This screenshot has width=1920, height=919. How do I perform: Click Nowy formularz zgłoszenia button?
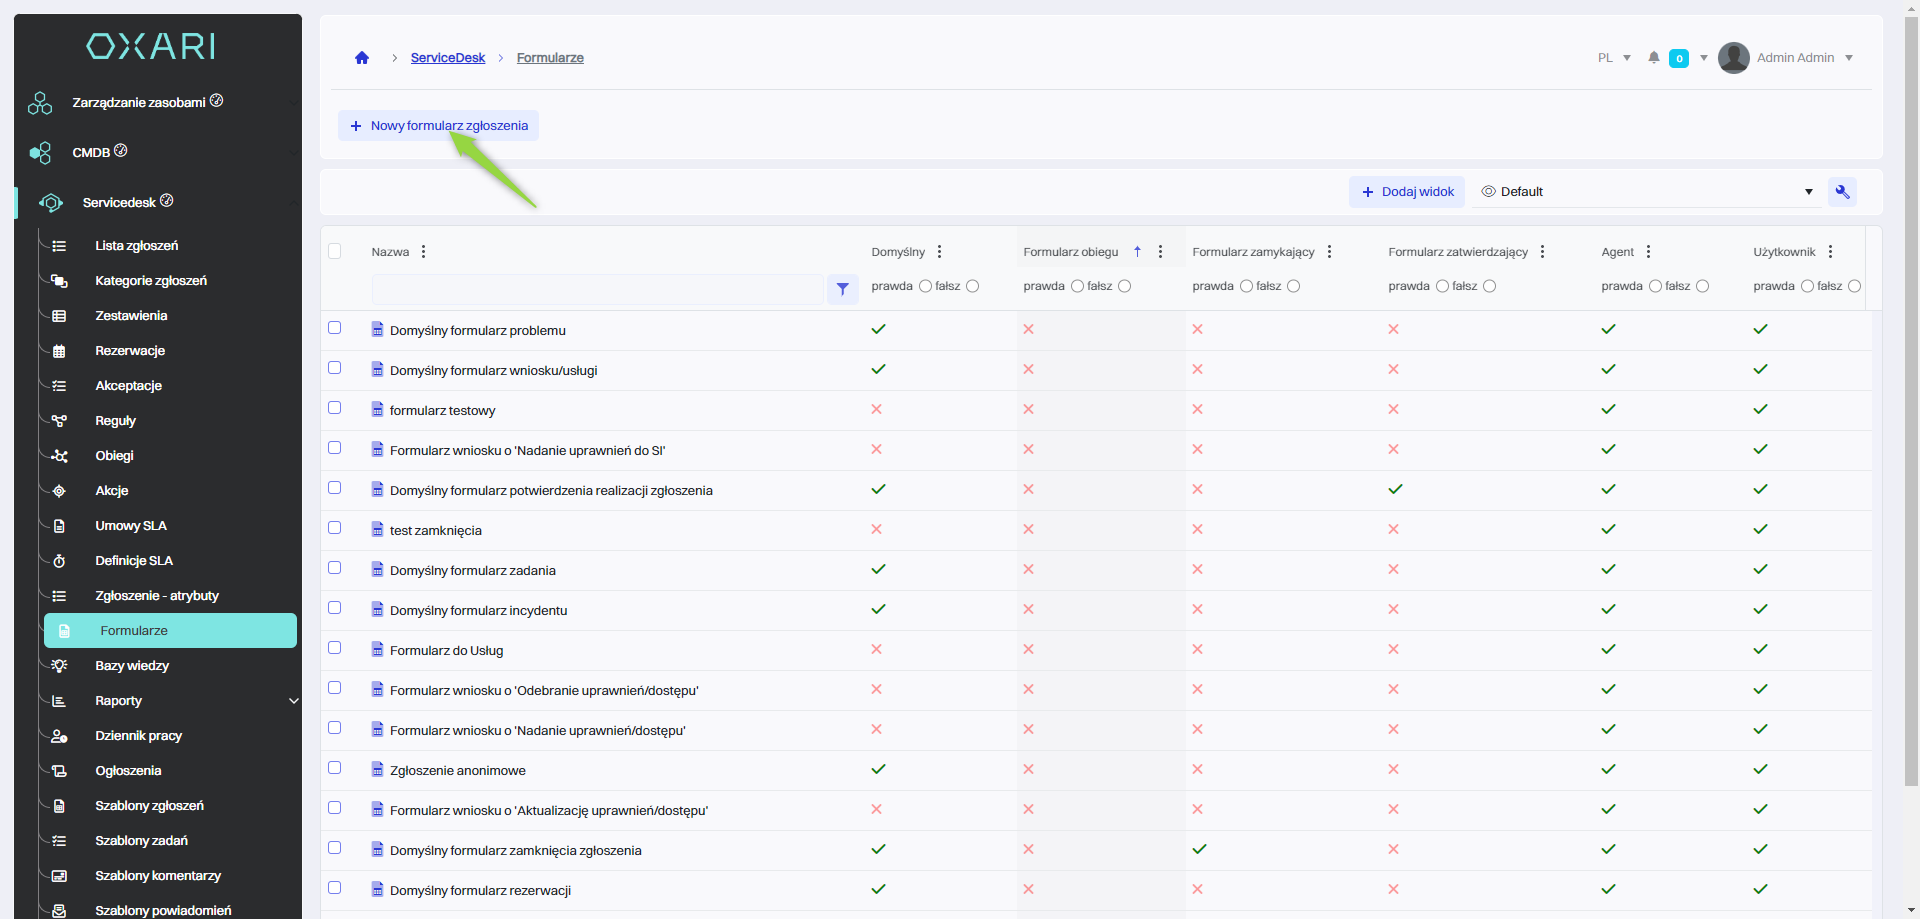pyautogui.click(x=439, y=126)
